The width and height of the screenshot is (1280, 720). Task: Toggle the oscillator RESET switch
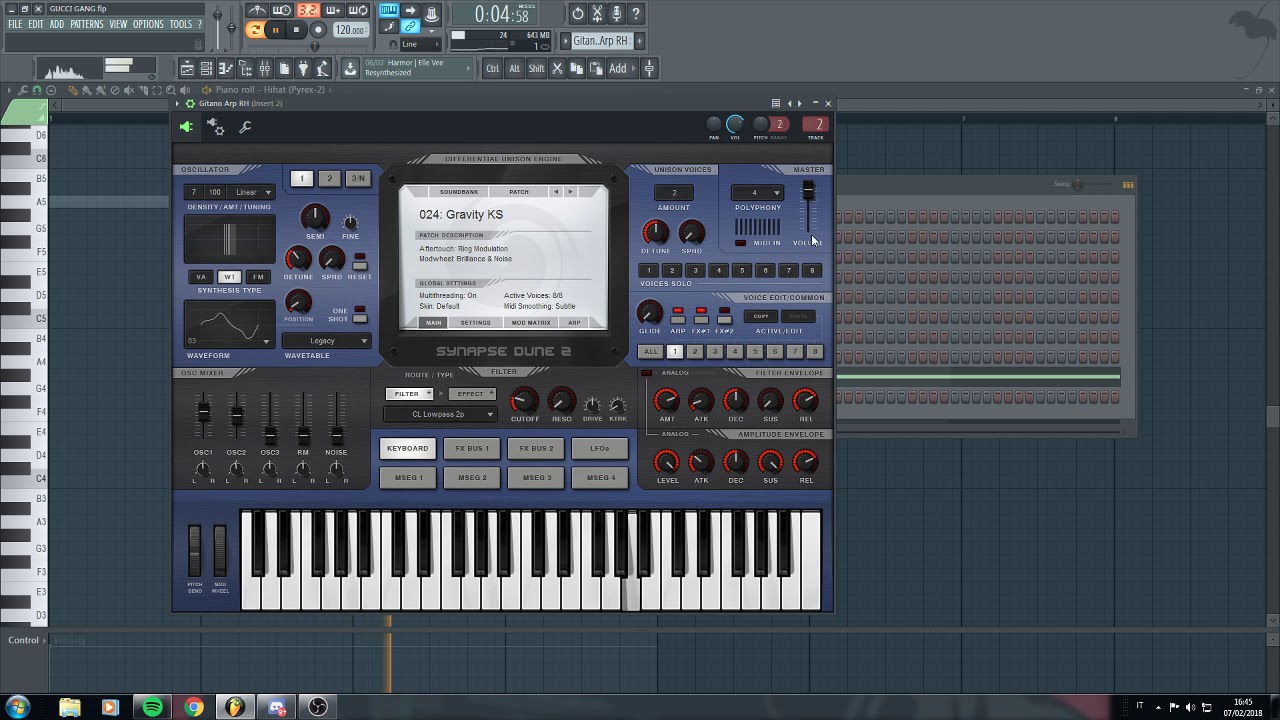(360, 266)
